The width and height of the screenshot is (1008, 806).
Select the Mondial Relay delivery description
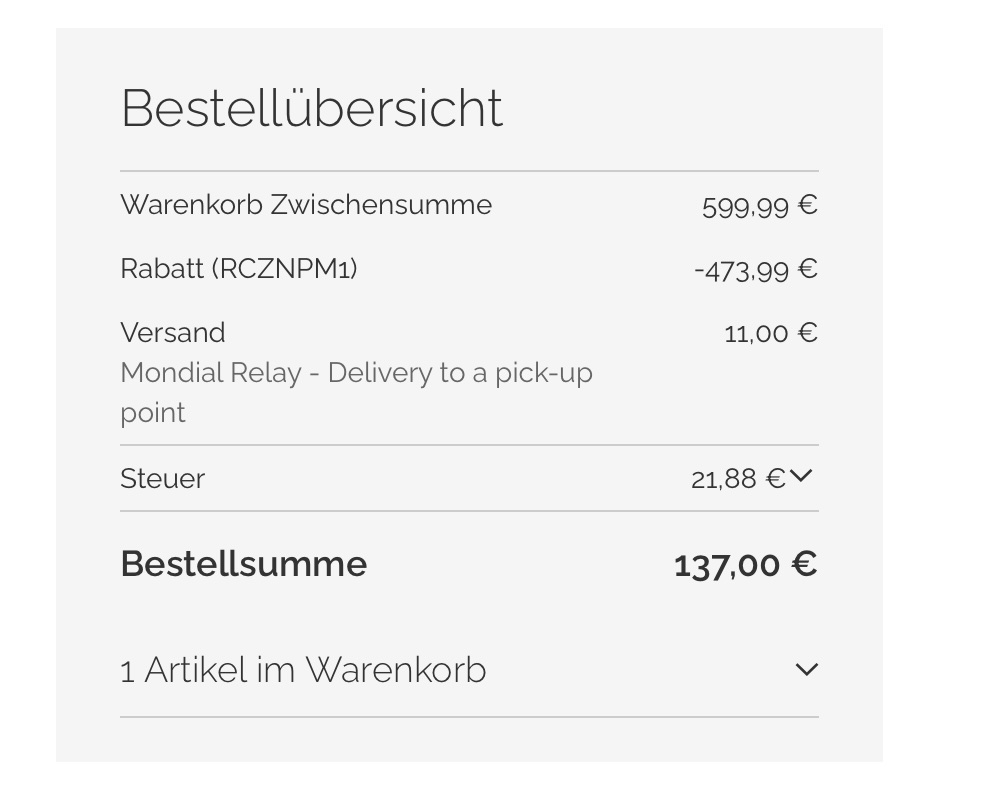point(356,373)
